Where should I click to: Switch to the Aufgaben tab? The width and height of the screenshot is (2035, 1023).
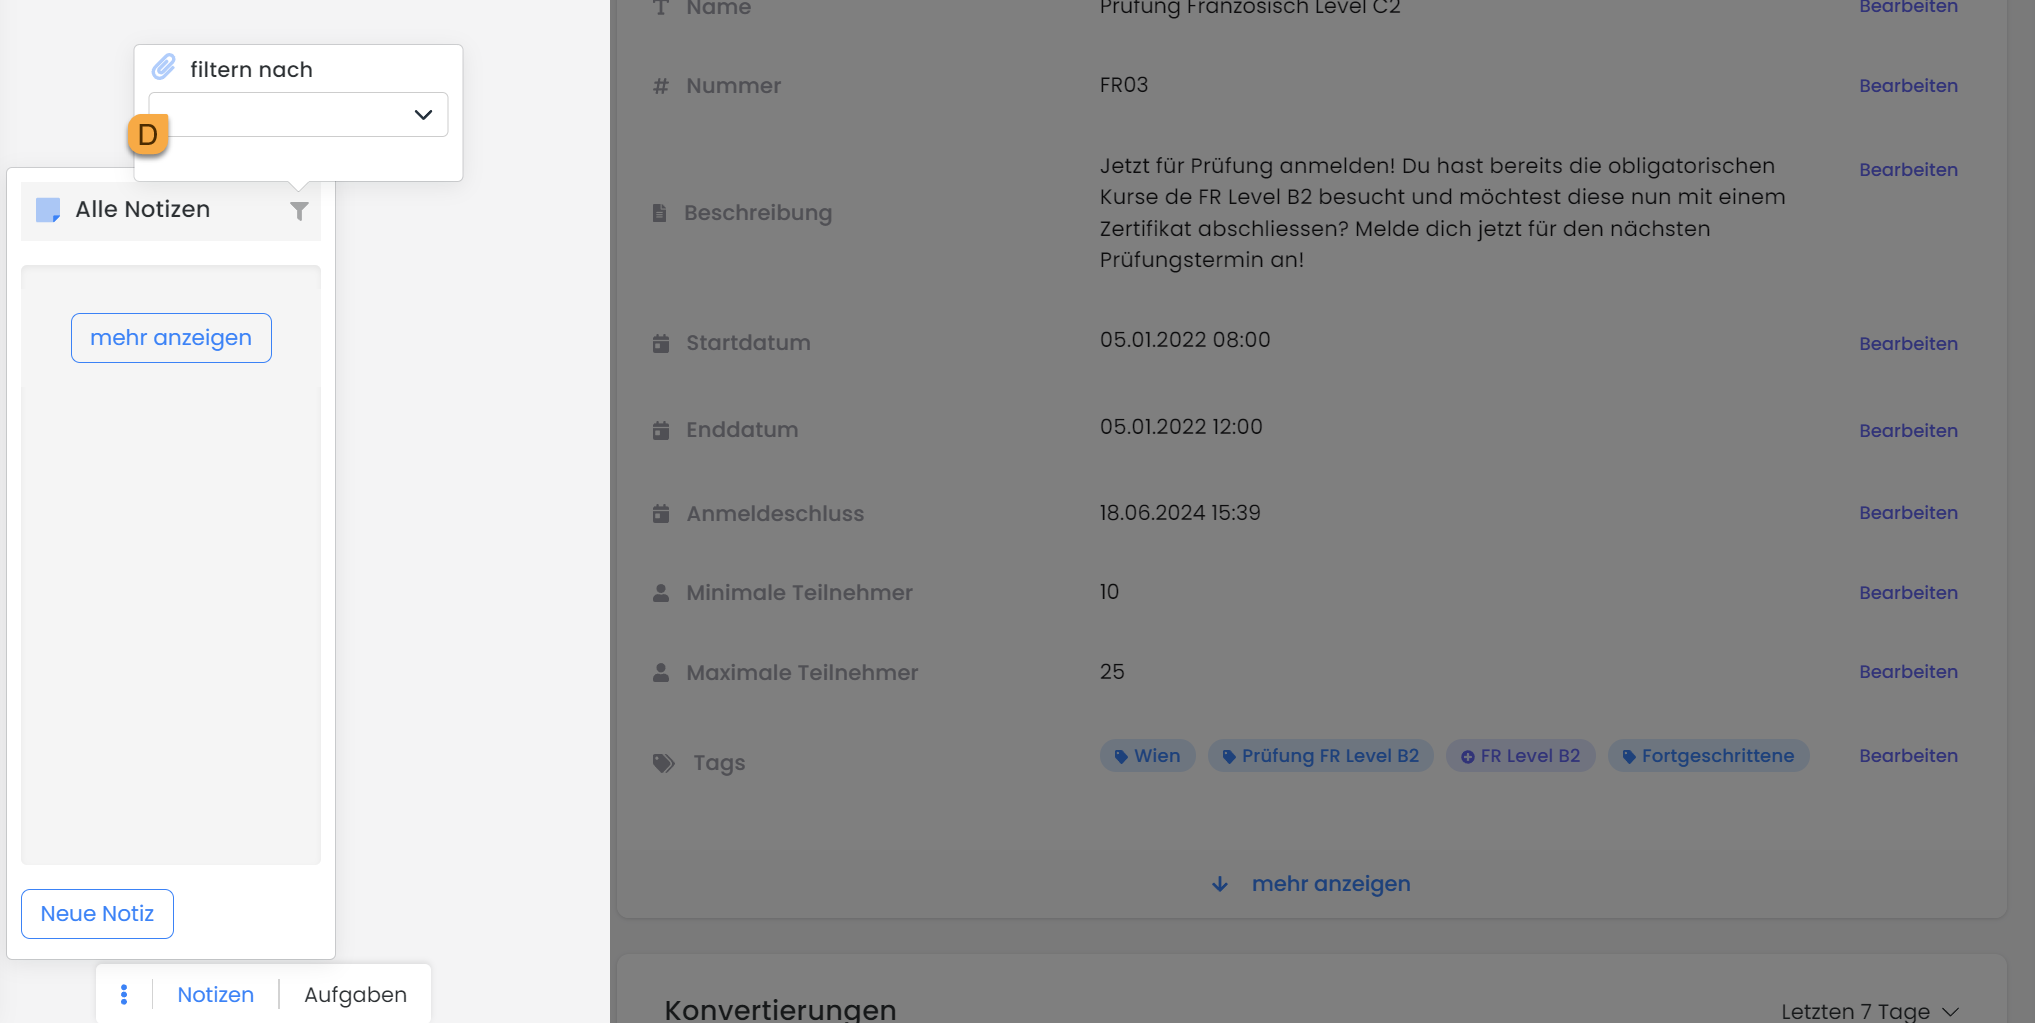[x=355, y=994]
